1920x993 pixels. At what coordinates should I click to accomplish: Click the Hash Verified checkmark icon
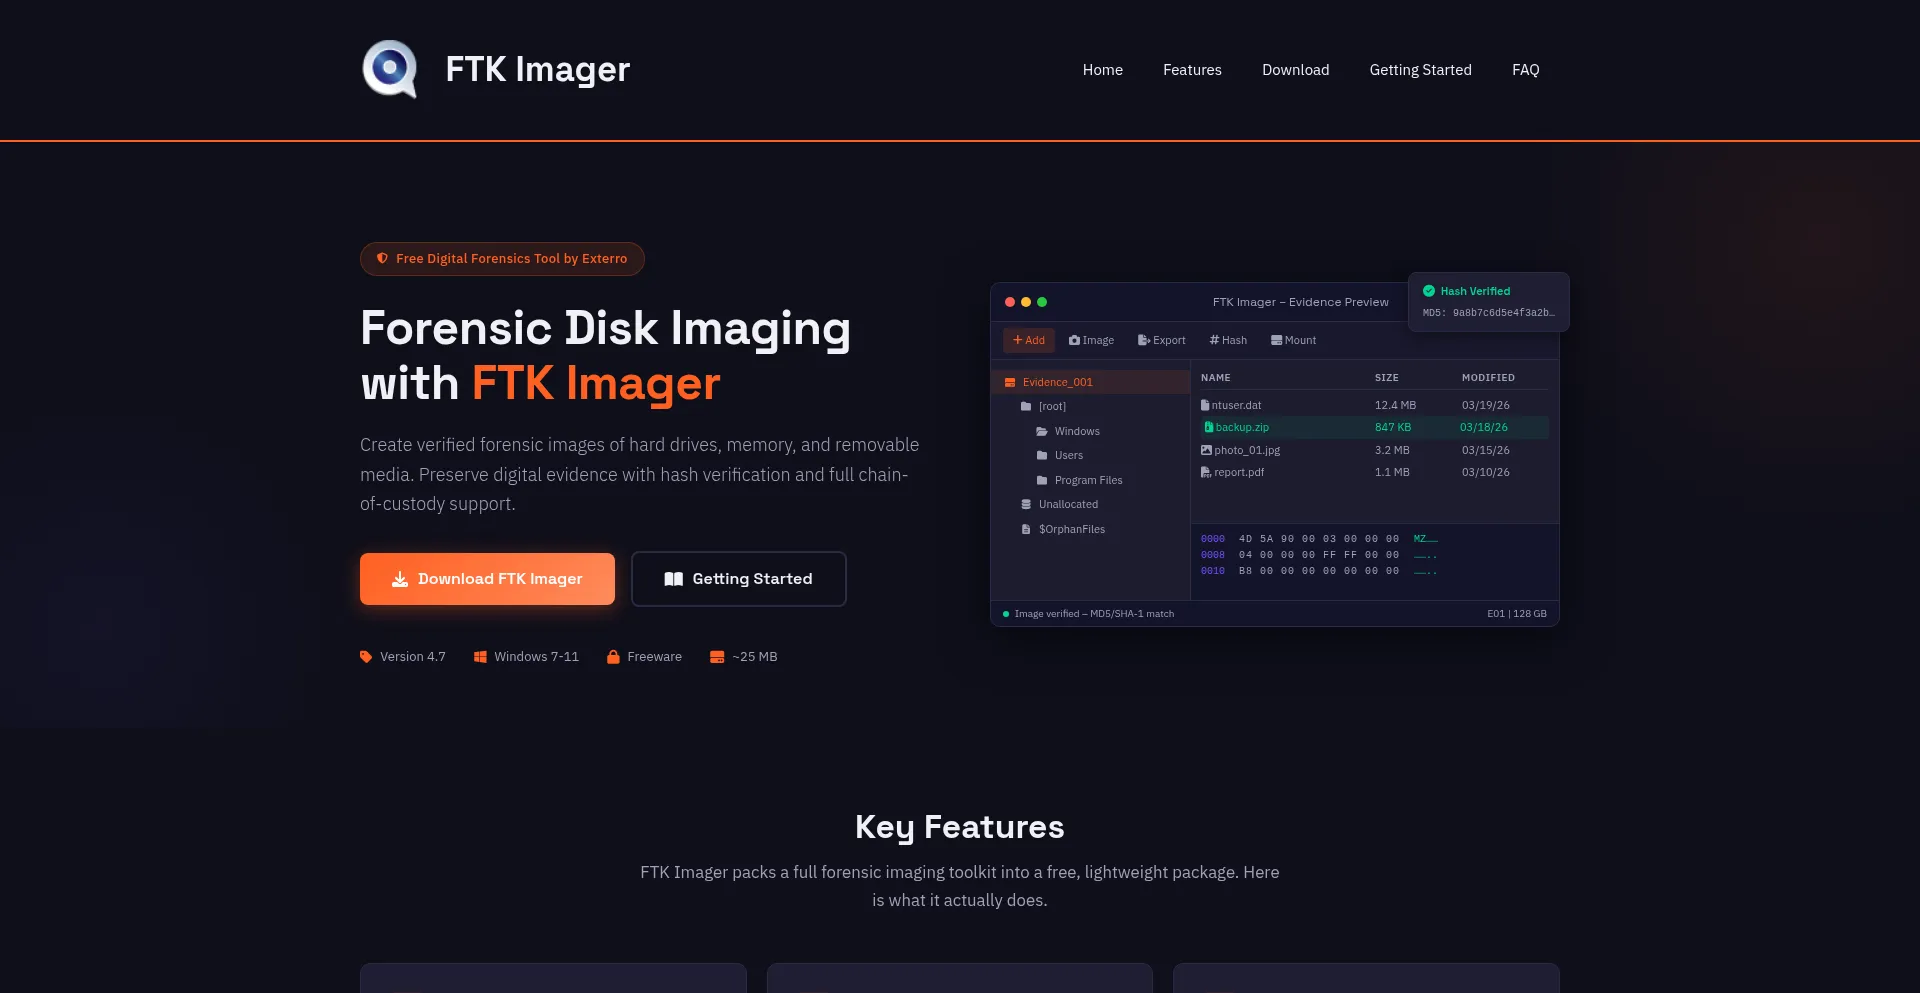1429,291
